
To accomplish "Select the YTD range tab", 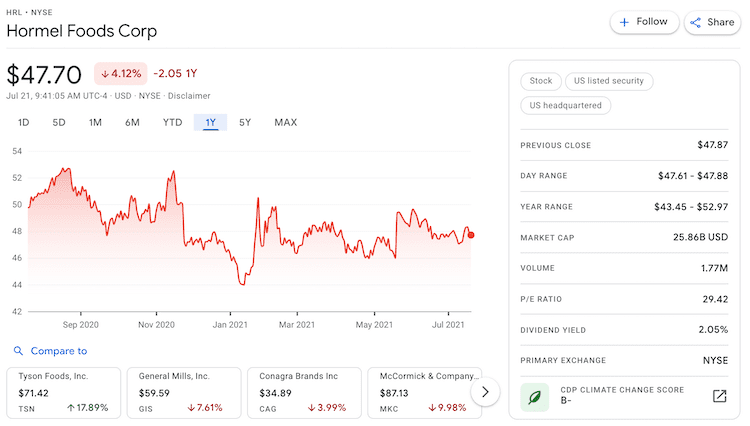I will point(172,122).
